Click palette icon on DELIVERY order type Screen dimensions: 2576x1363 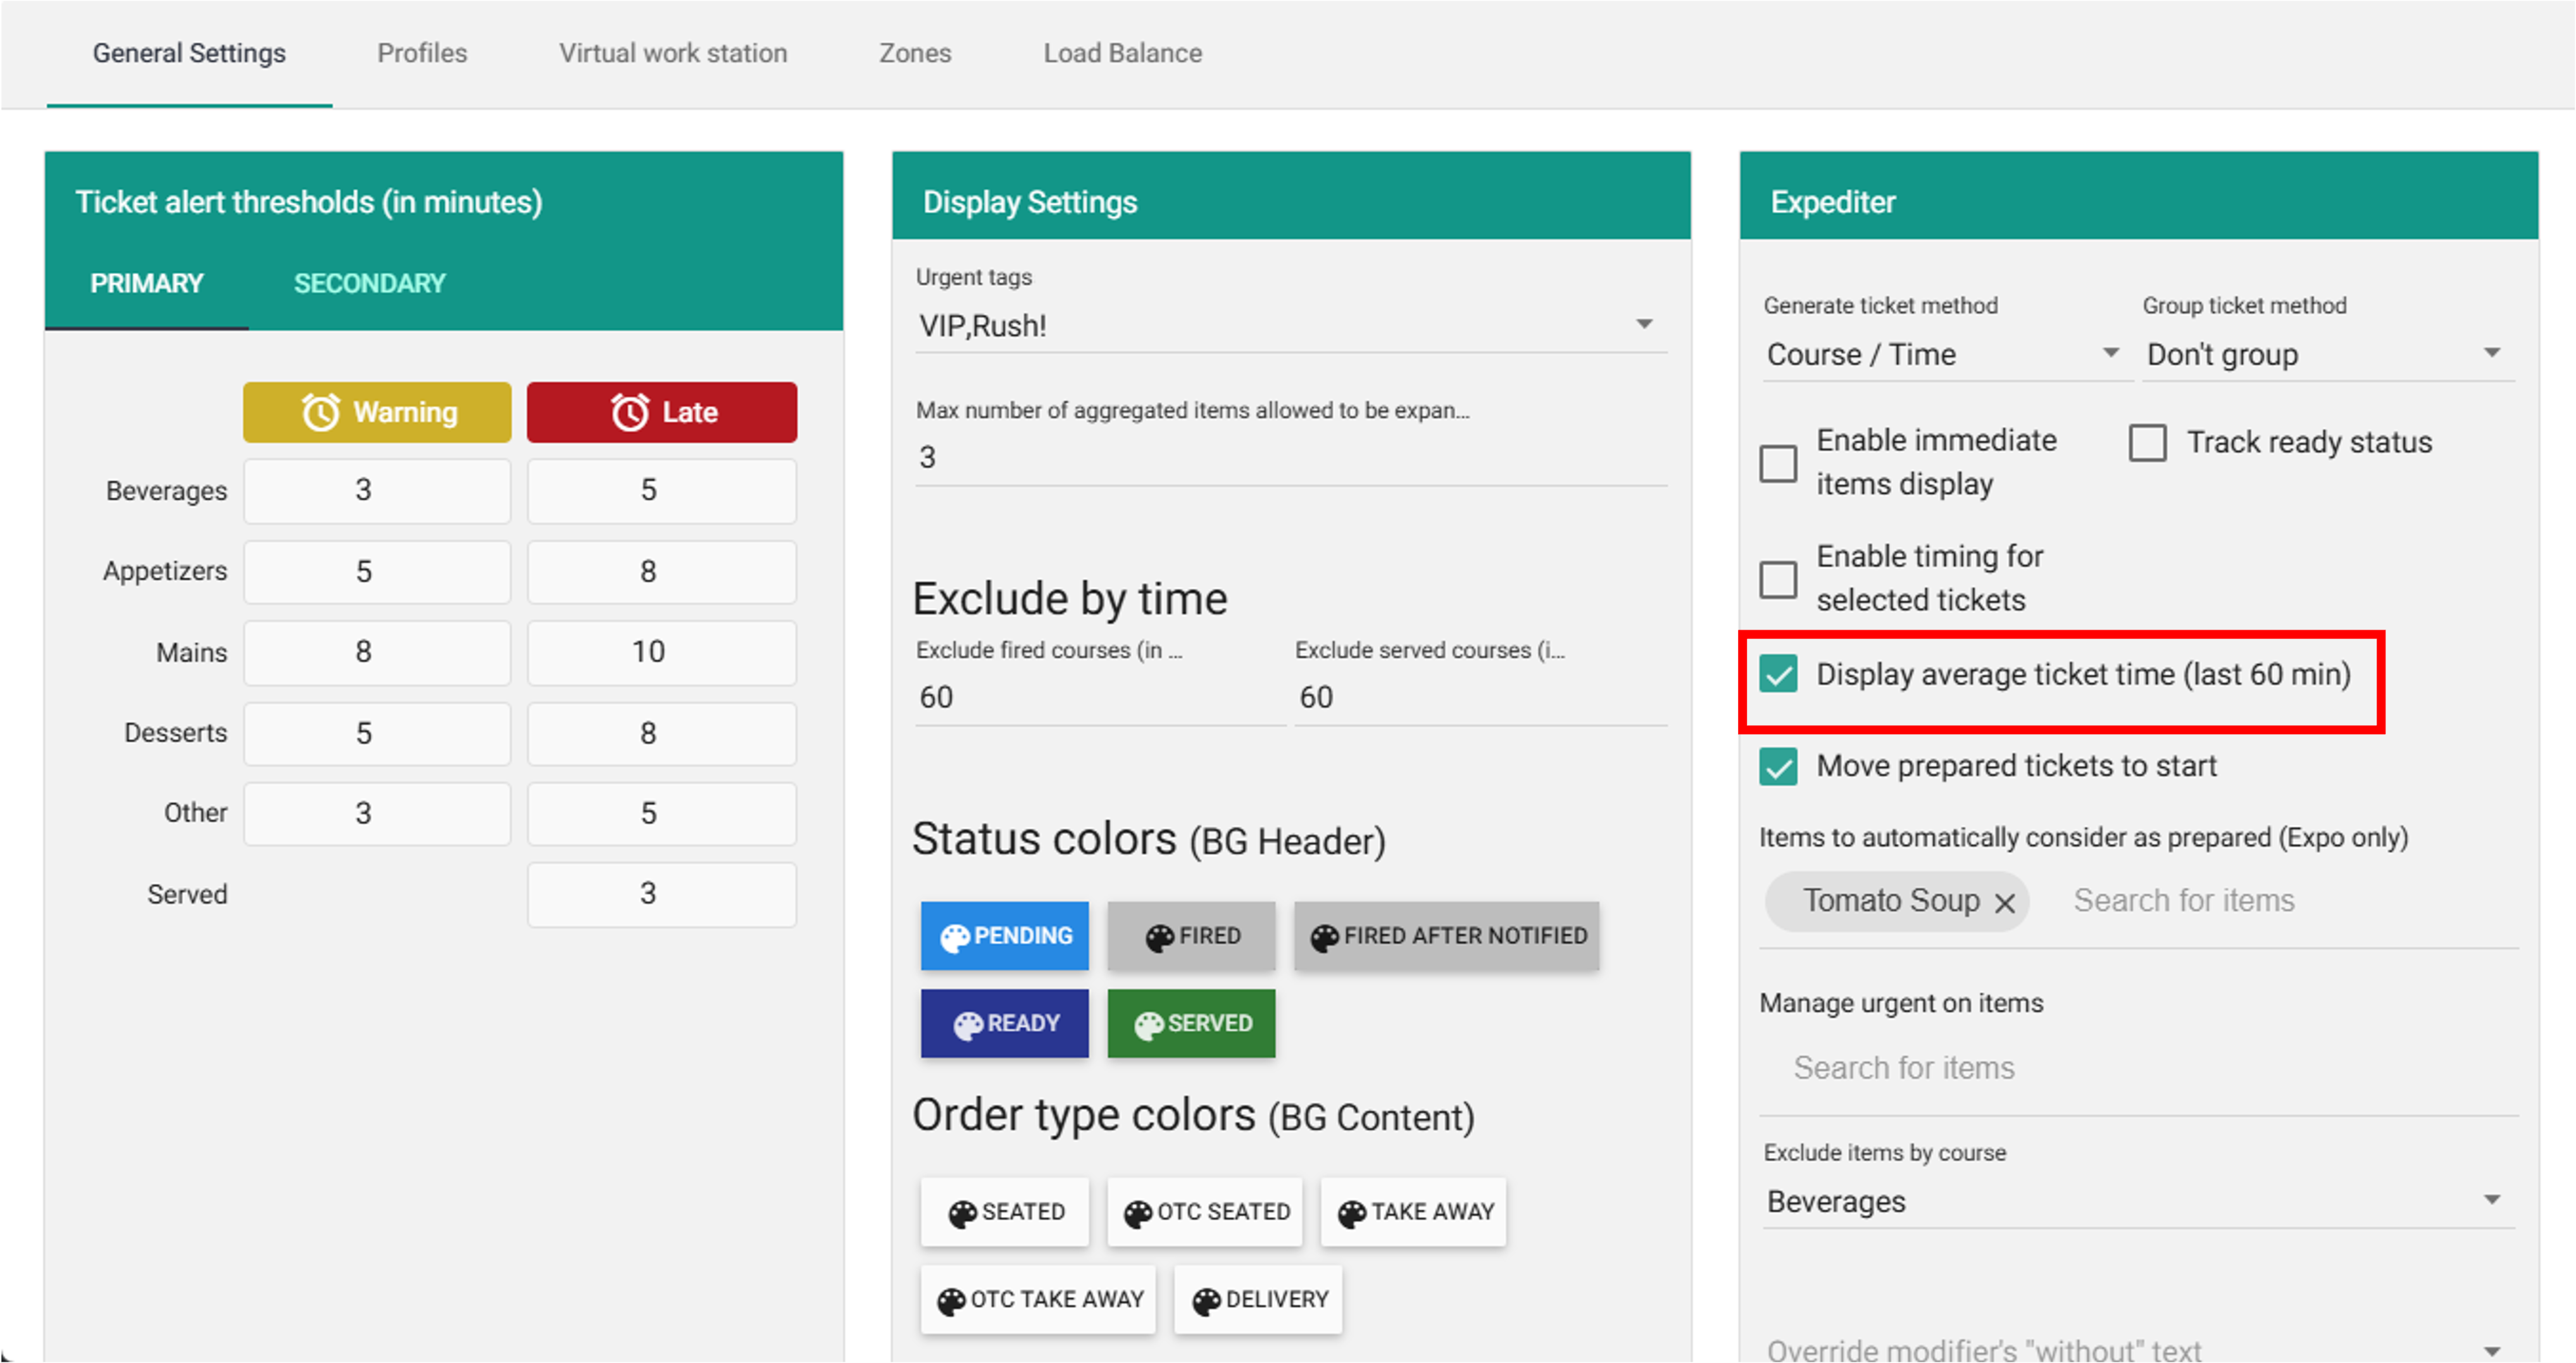point(1206,1301)
